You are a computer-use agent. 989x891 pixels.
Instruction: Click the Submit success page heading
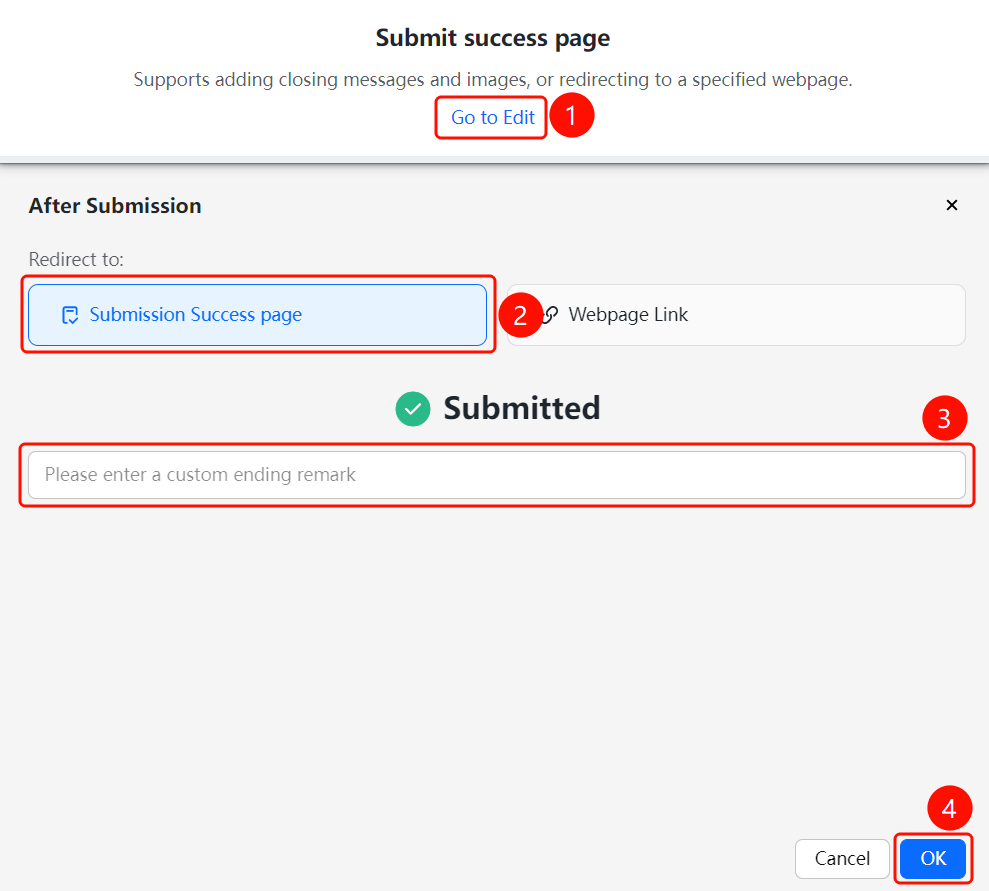(x=493, y=38)
